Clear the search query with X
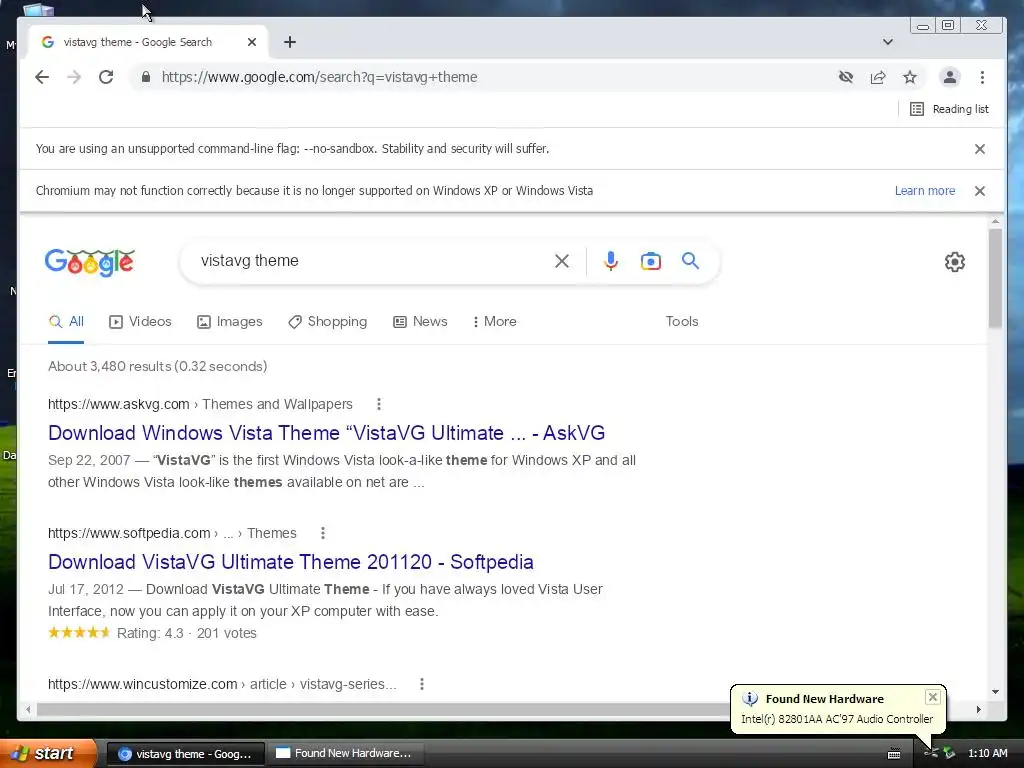The image size is (1024, 768). click(x=562, y=261)
